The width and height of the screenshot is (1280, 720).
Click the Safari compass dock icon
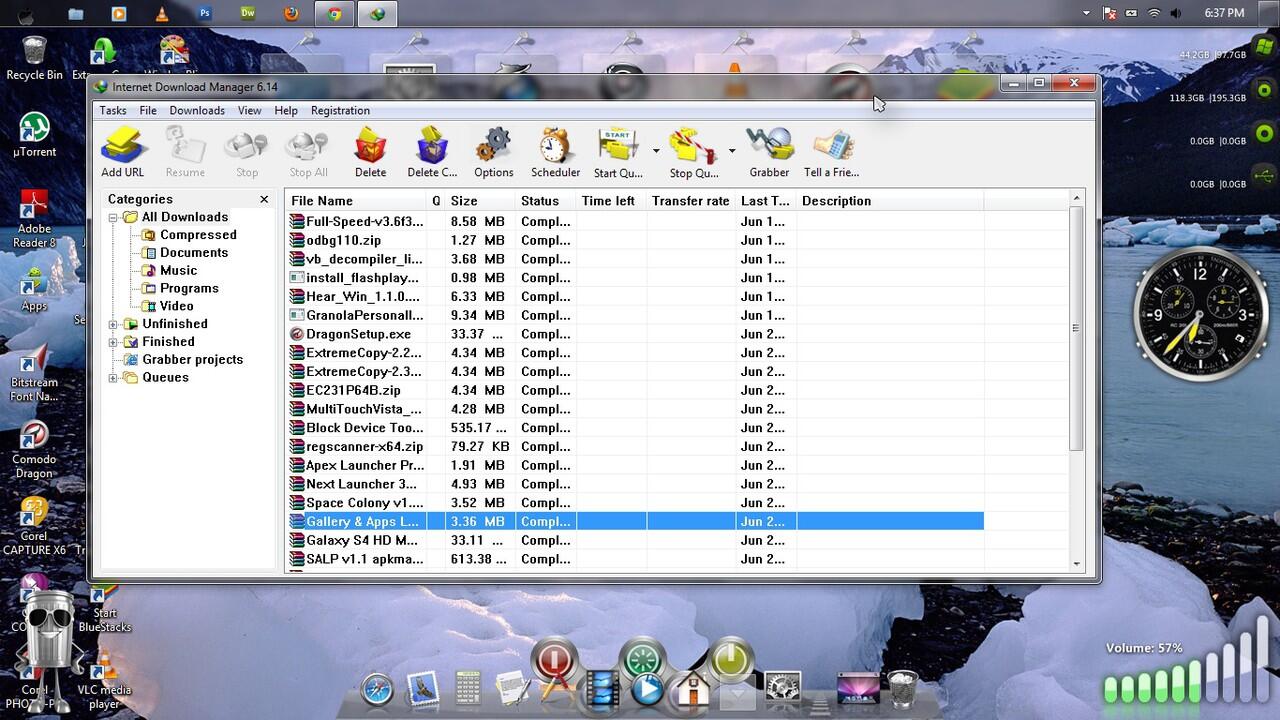pyautogui.click(x=377, y=690)
